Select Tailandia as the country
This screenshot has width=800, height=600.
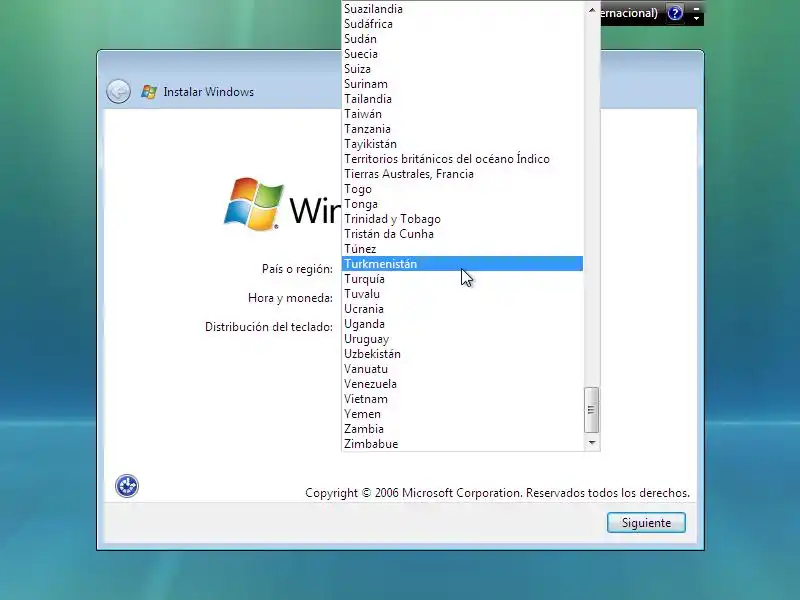pos(462,99)
